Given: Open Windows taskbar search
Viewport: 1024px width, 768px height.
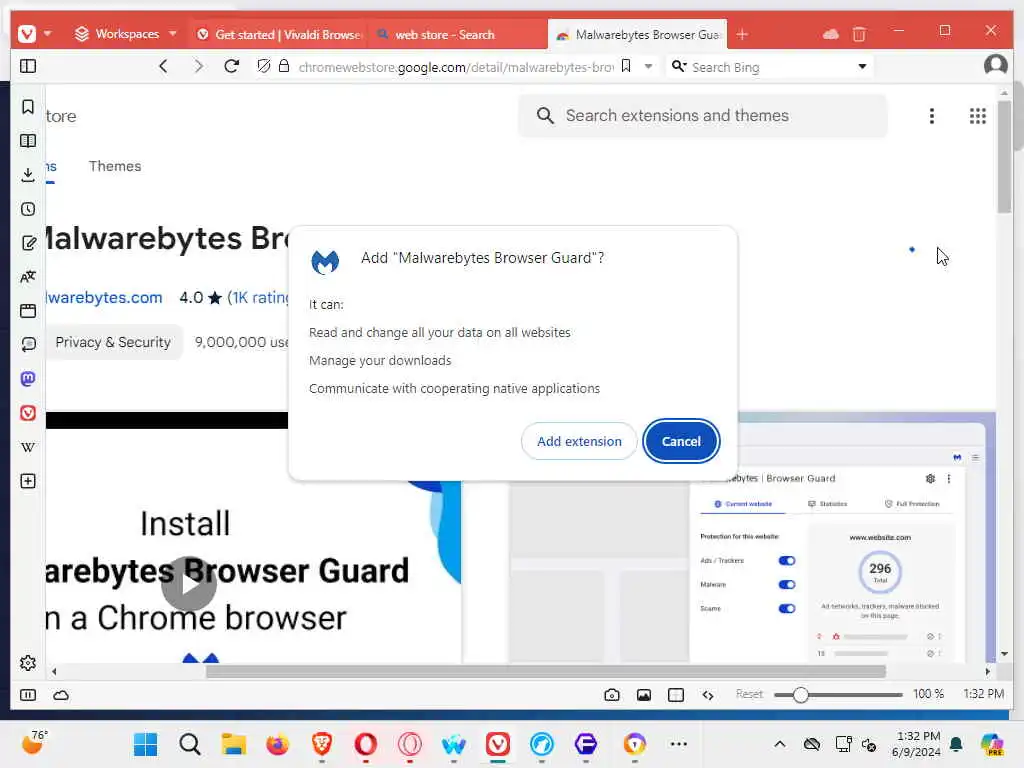Looking at the screenshot, I should point(189,744).
